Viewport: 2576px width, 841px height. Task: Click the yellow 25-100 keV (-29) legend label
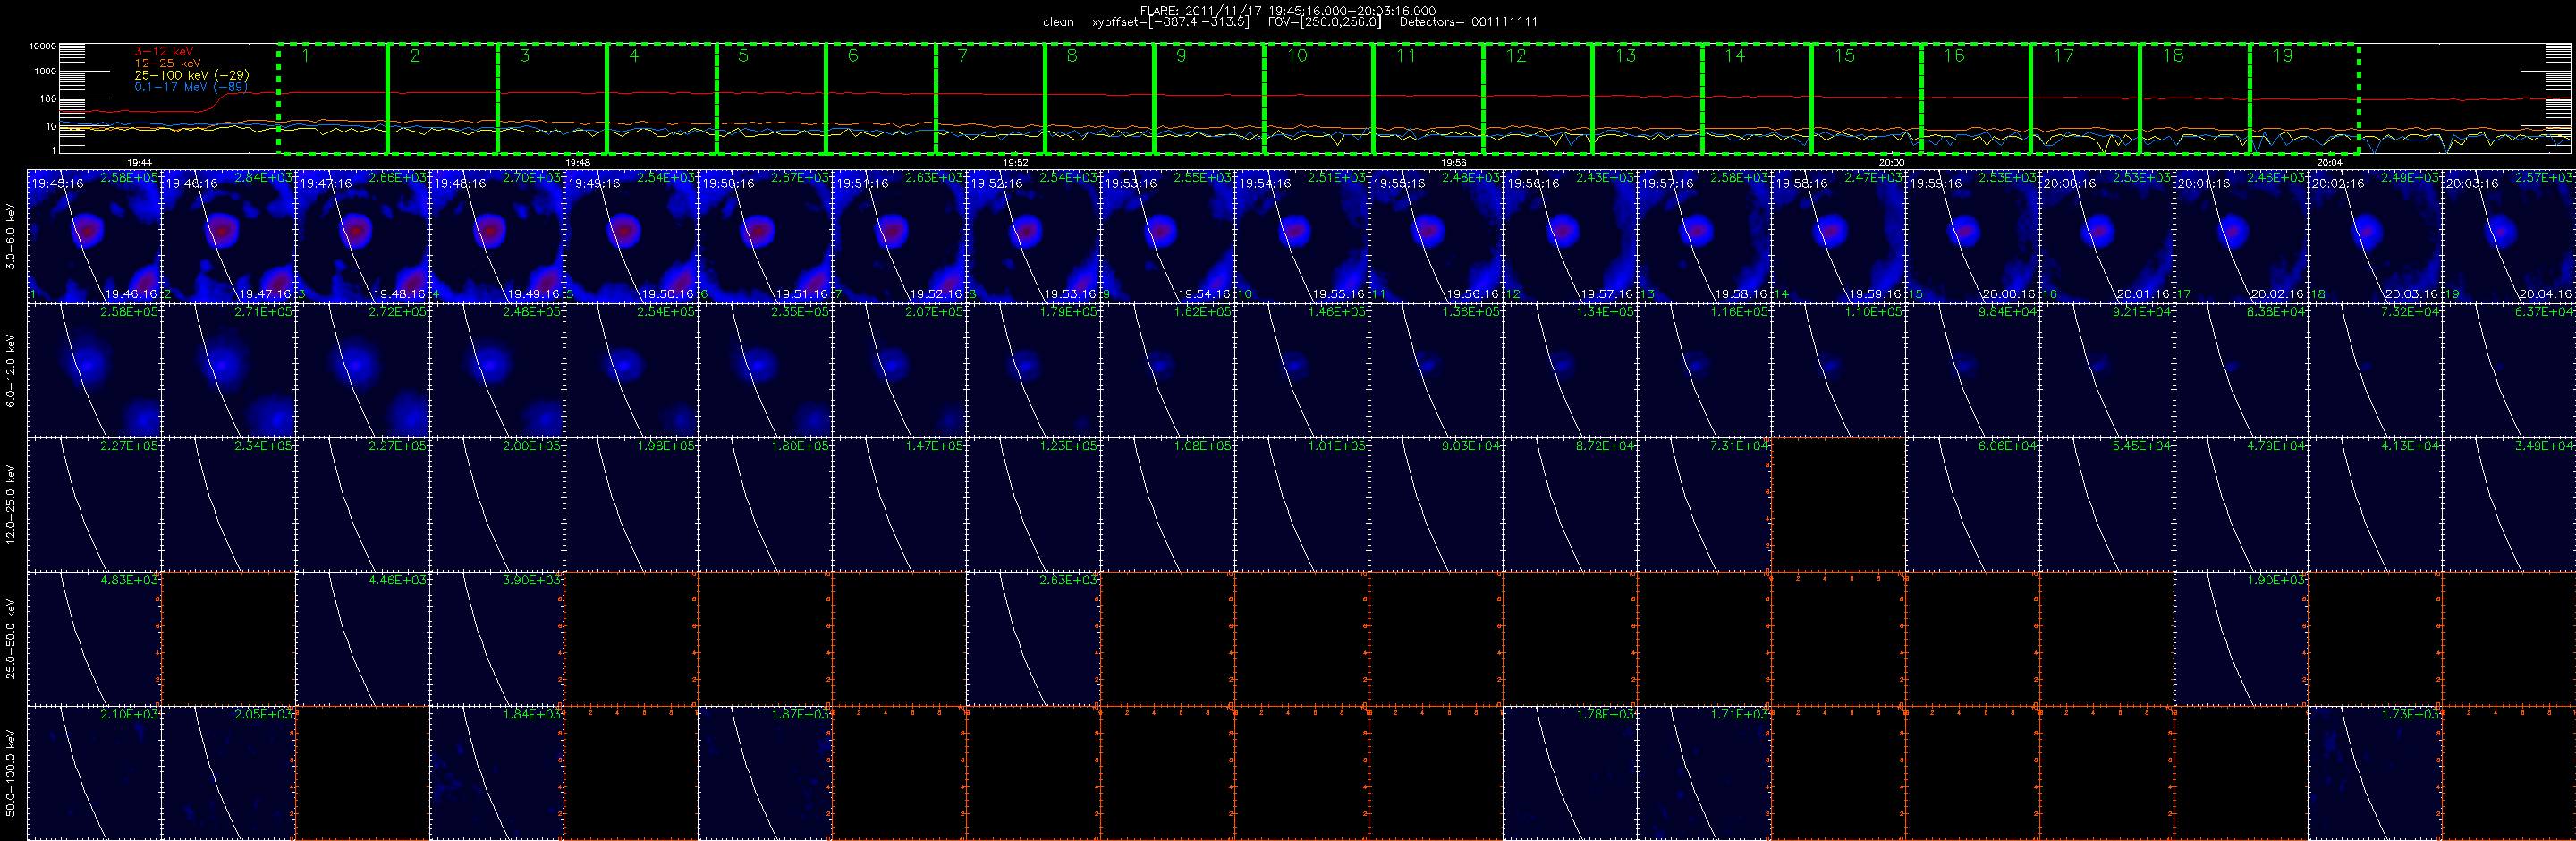coord(192,75)
